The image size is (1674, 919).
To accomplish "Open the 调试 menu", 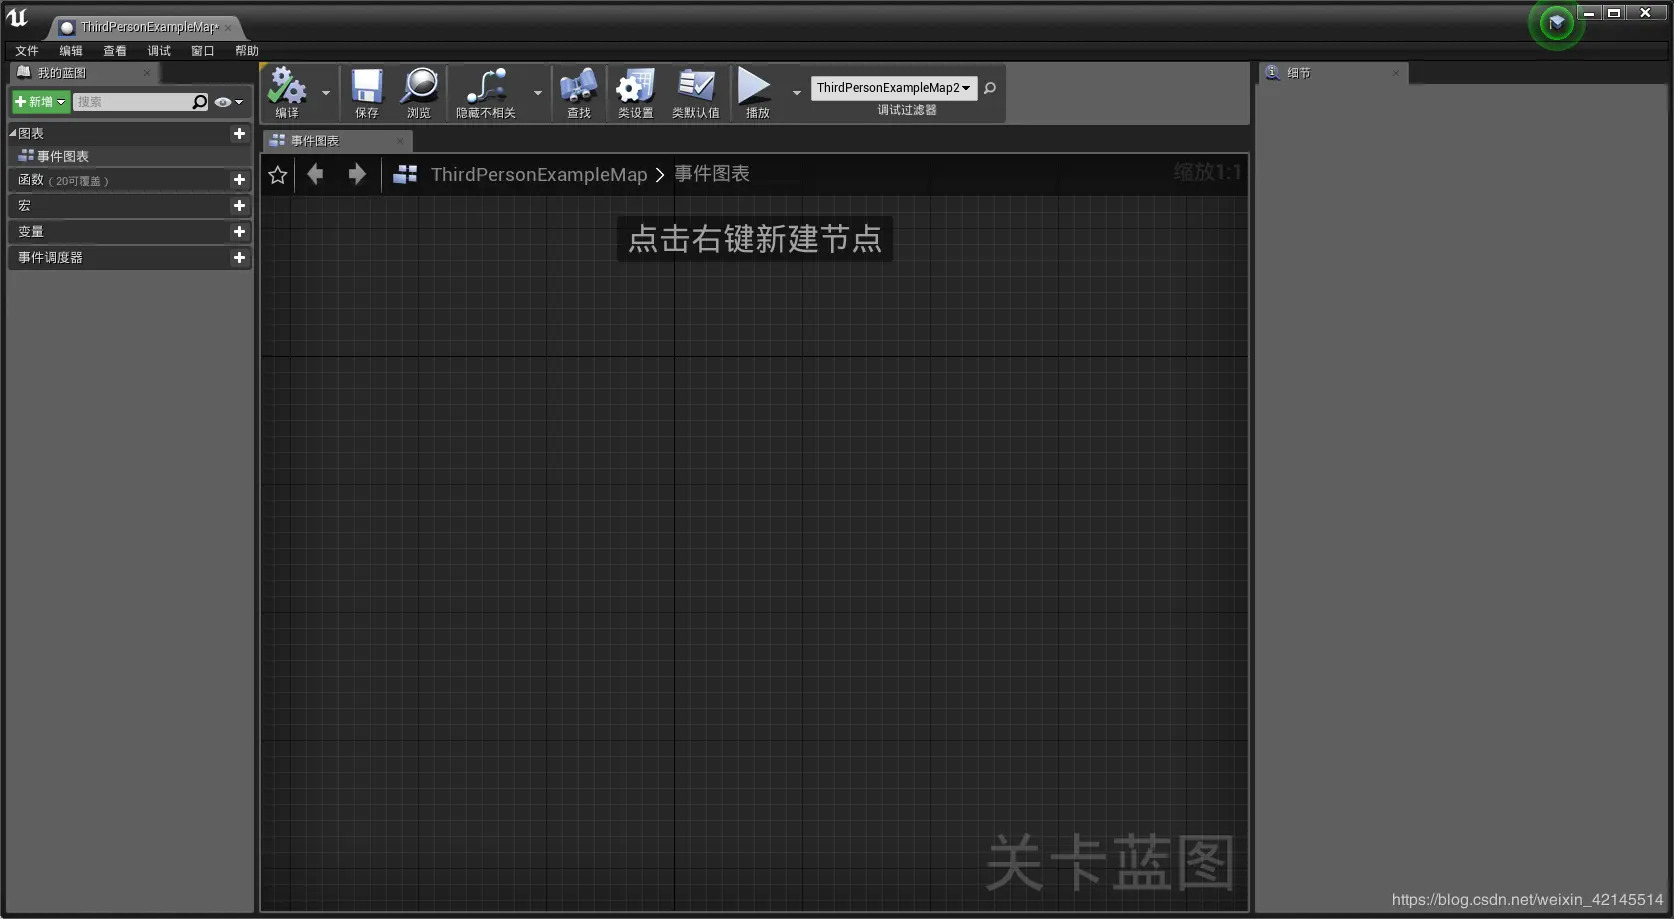I will (159, 51).
